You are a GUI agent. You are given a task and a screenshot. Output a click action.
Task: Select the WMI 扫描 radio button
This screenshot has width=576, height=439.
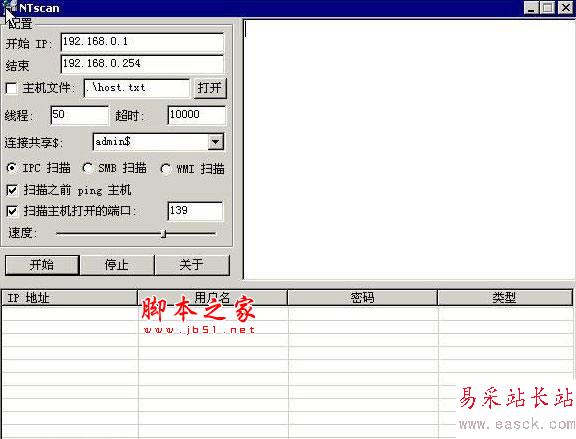(166, 169)
